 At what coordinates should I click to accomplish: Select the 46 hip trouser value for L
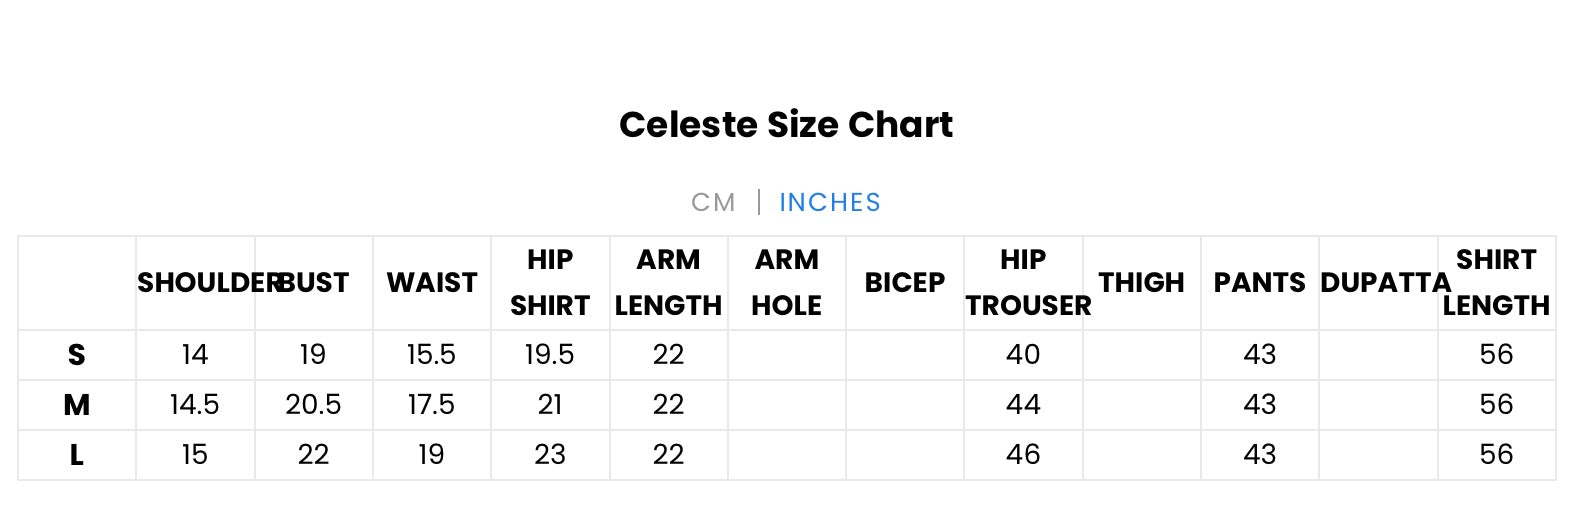(1023, 455)
